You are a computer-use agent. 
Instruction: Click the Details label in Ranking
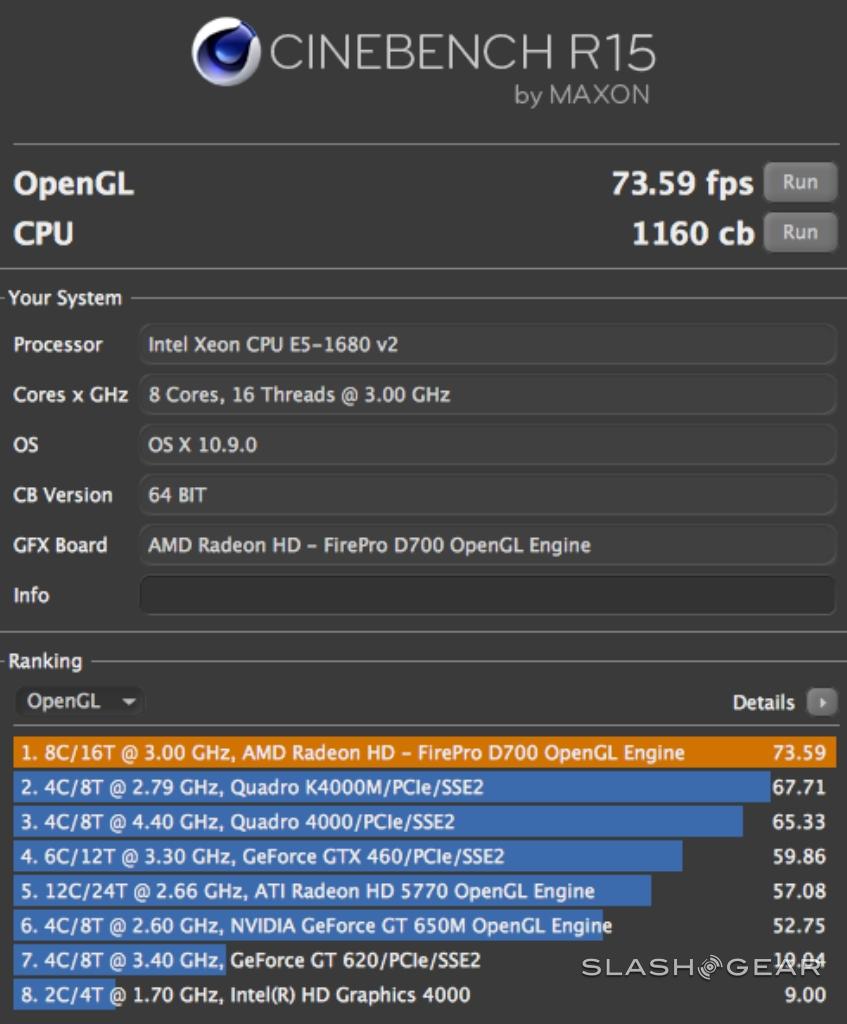click(x=763, y=703)
